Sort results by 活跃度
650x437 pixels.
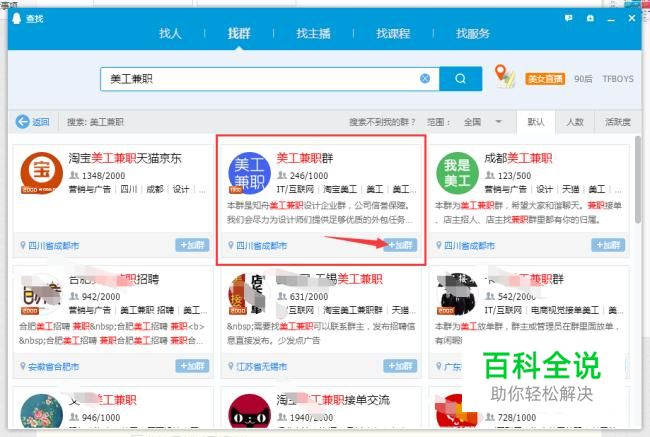(x=618, y=122)
